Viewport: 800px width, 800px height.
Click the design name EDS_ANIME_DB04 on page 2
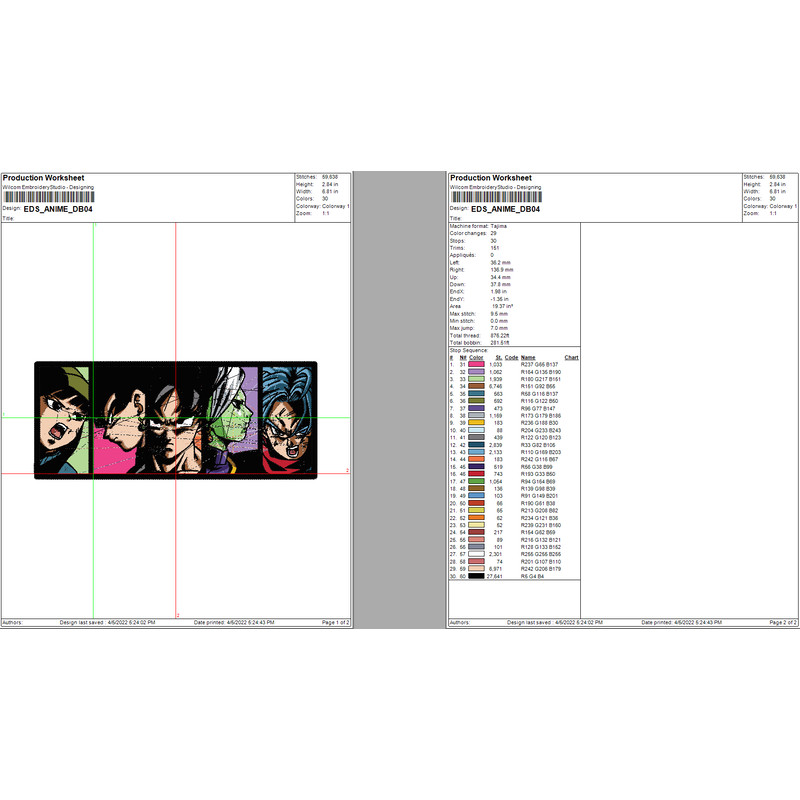click(505, 211)
